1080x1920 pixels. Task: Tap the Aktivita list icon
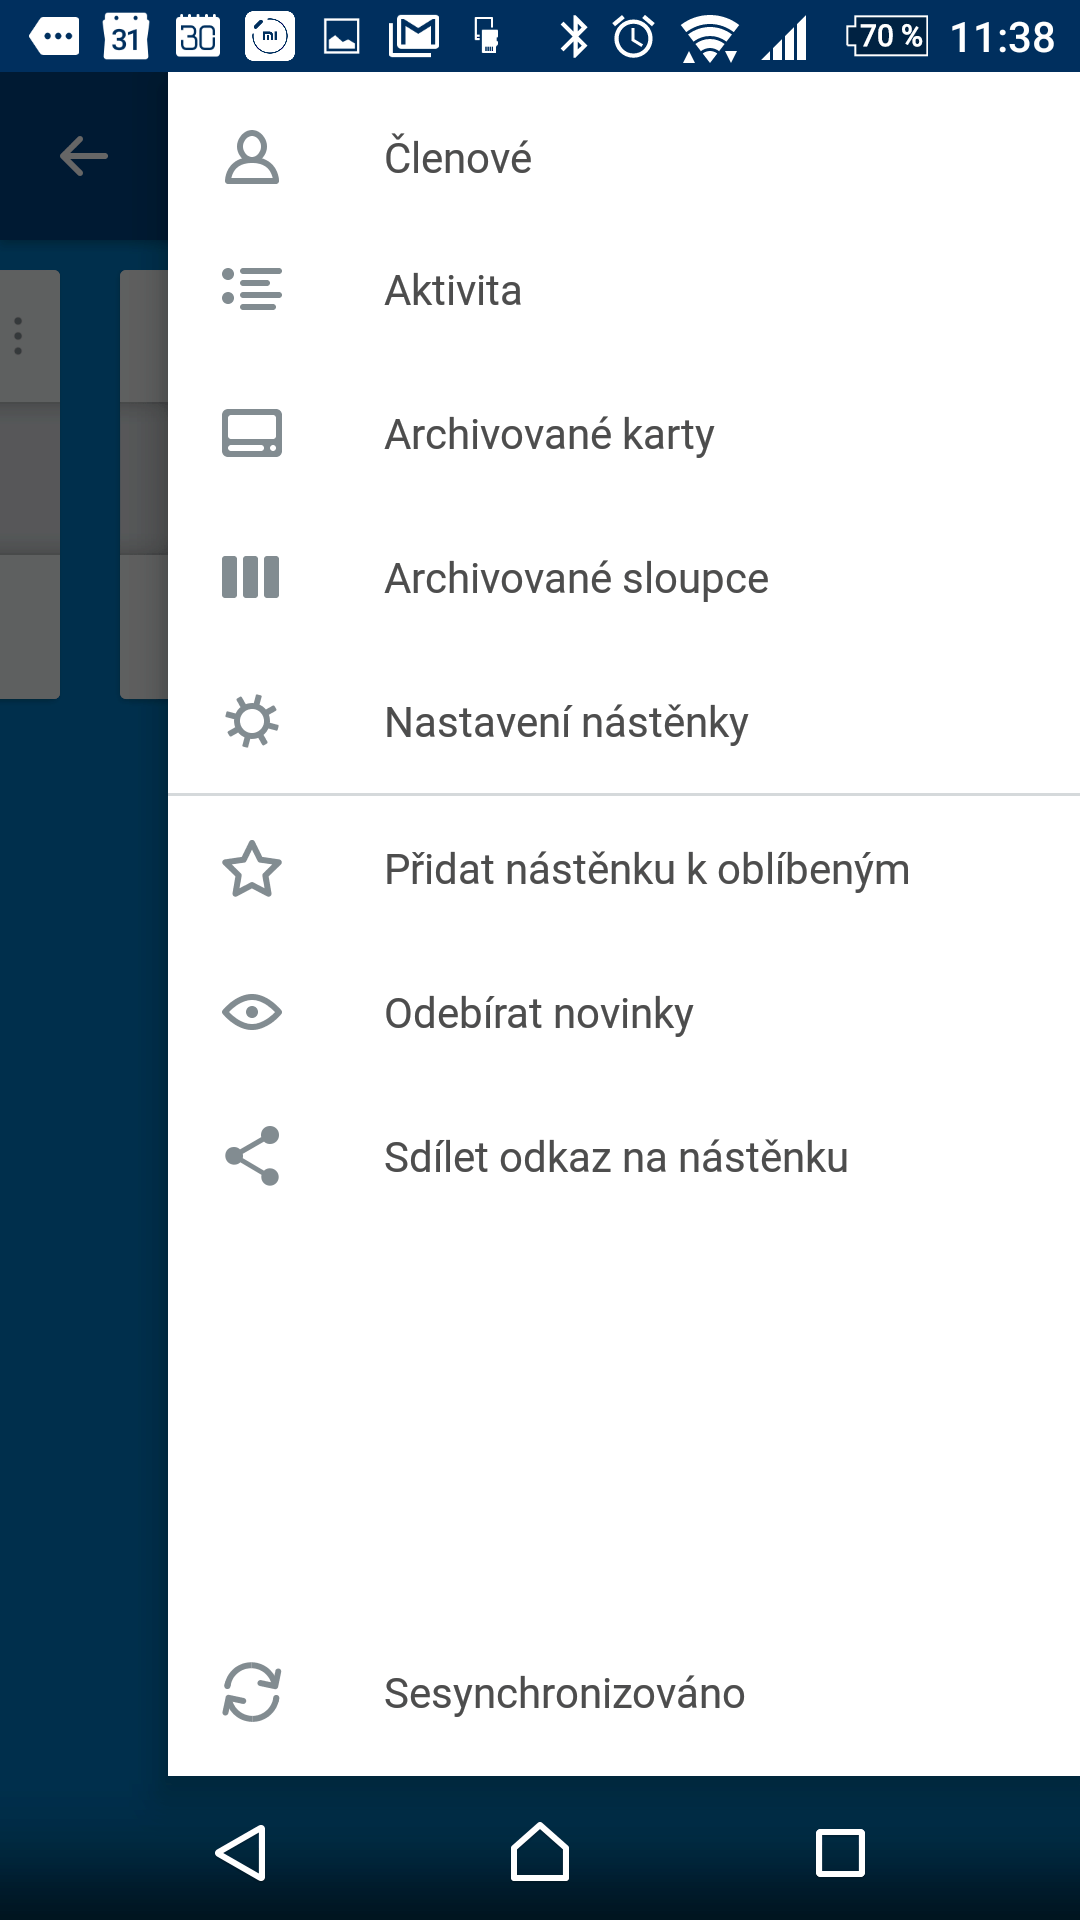251,289
